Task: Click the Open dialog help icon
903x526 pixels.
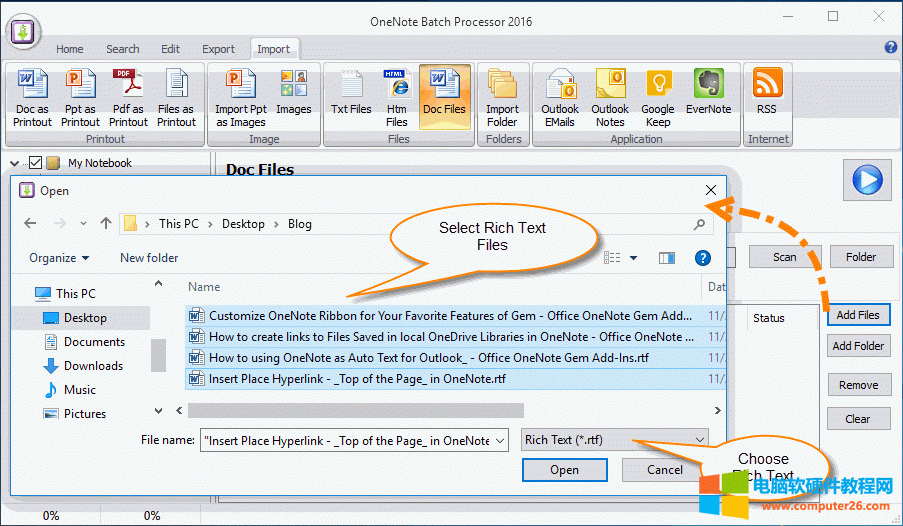Action: pos(703,258)
